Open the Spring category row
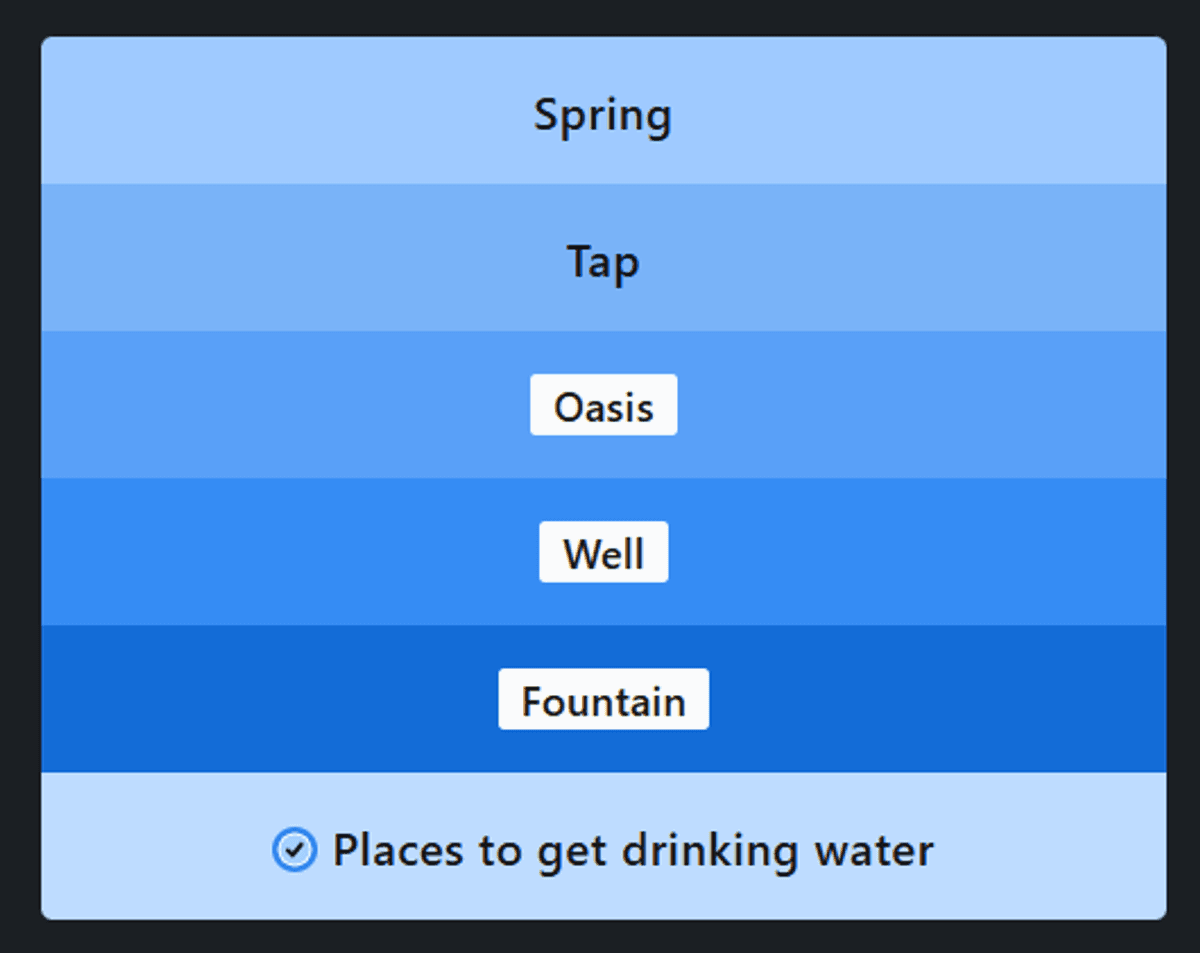1200x953 pixels. (x=900, y=112)
